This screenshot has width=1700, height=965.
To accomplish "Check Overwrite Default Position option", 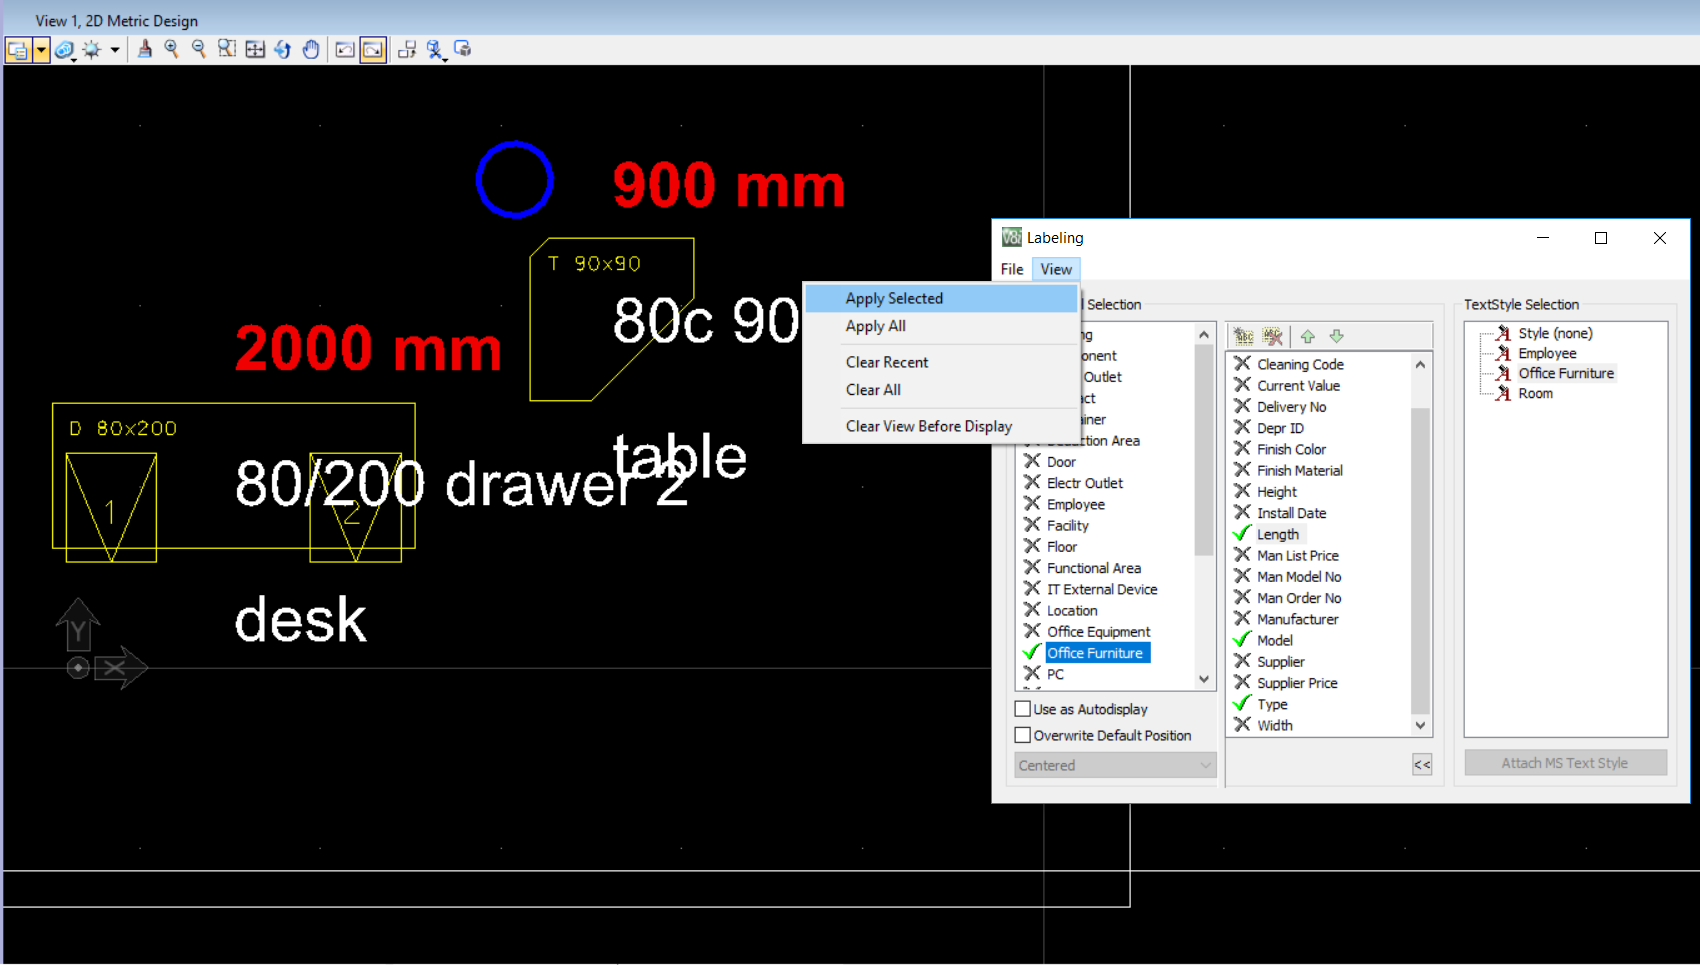I will coord(1023,735).
